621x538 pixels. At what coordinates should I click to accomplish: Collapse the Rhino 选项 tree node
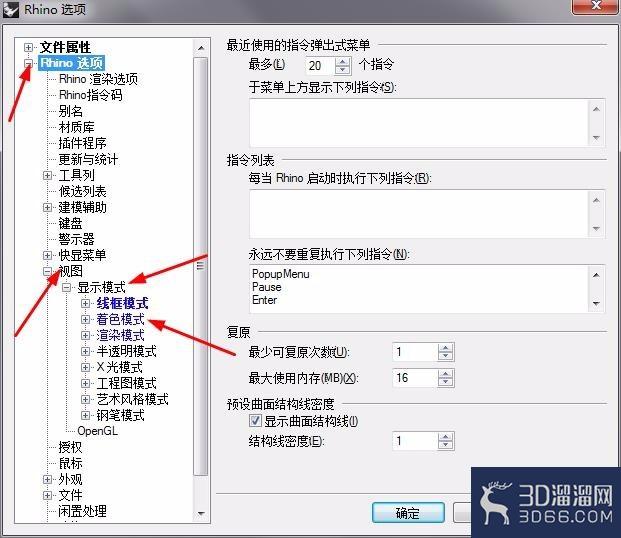(28, 63)
